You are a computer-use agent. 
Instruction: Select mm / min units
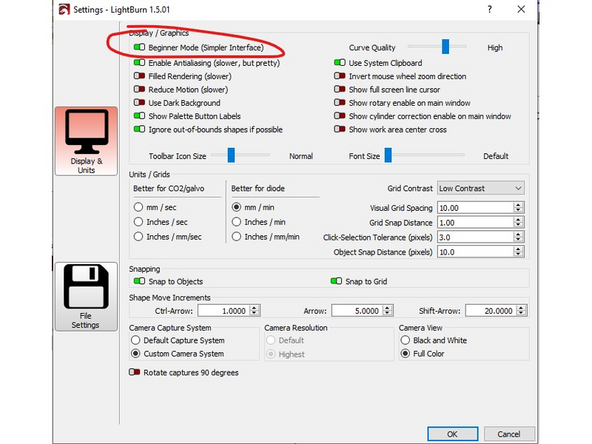pos(236,207)
